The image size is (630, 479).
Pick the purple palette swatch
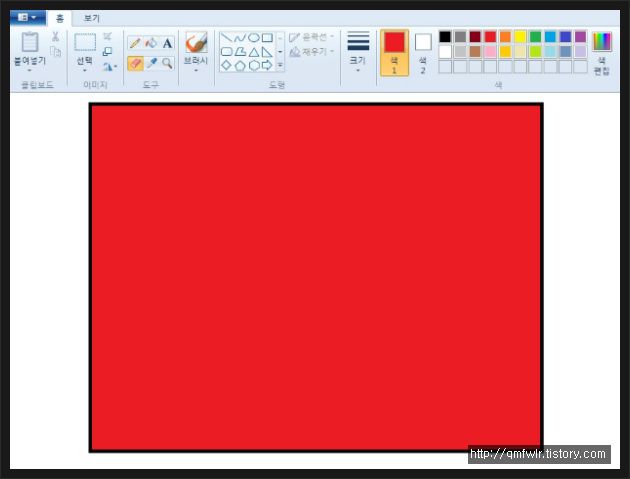581,37
